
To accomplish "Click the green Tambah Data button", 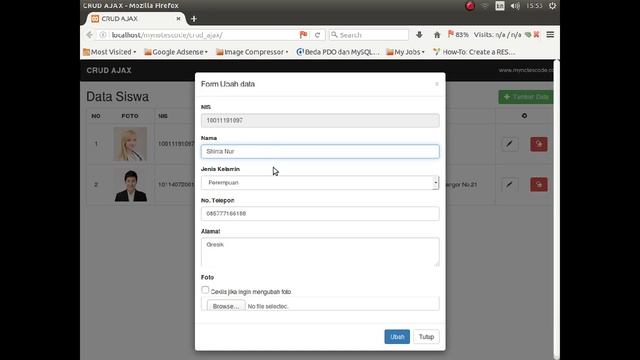I will [526, 97].
